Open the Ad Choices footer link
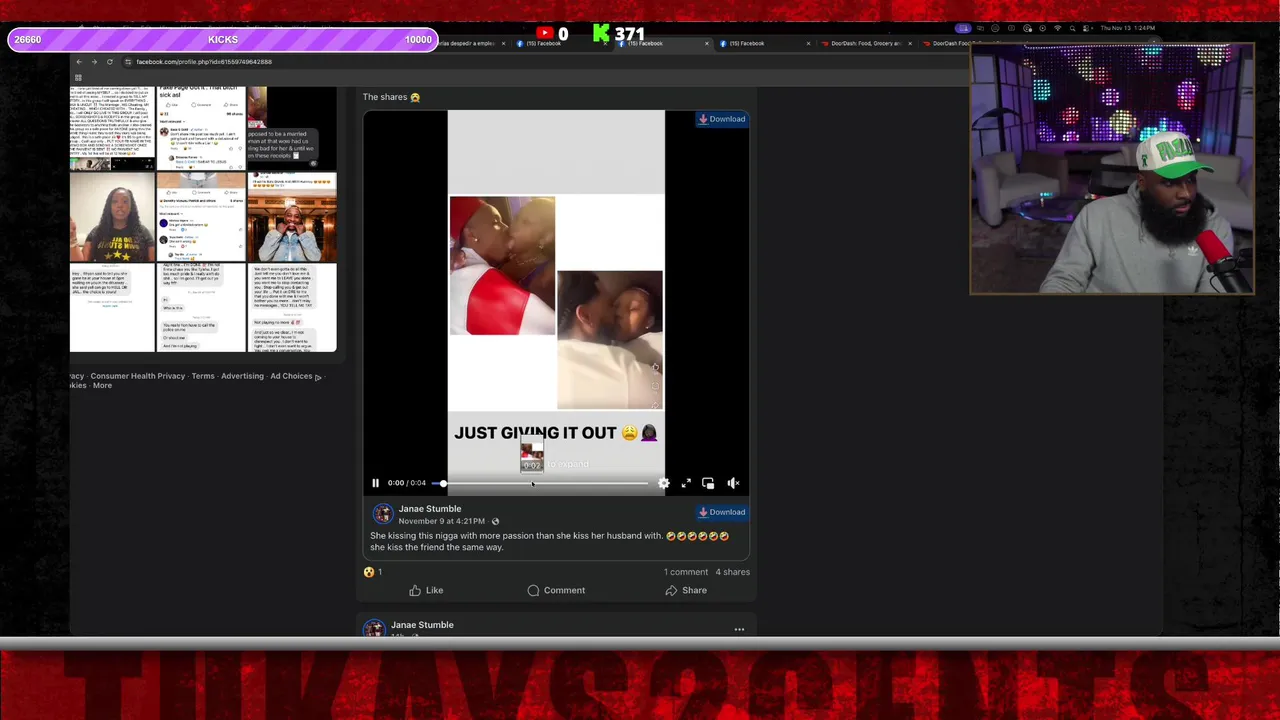Viewport: 1280px width, 720px height. (x=295, y=376)
